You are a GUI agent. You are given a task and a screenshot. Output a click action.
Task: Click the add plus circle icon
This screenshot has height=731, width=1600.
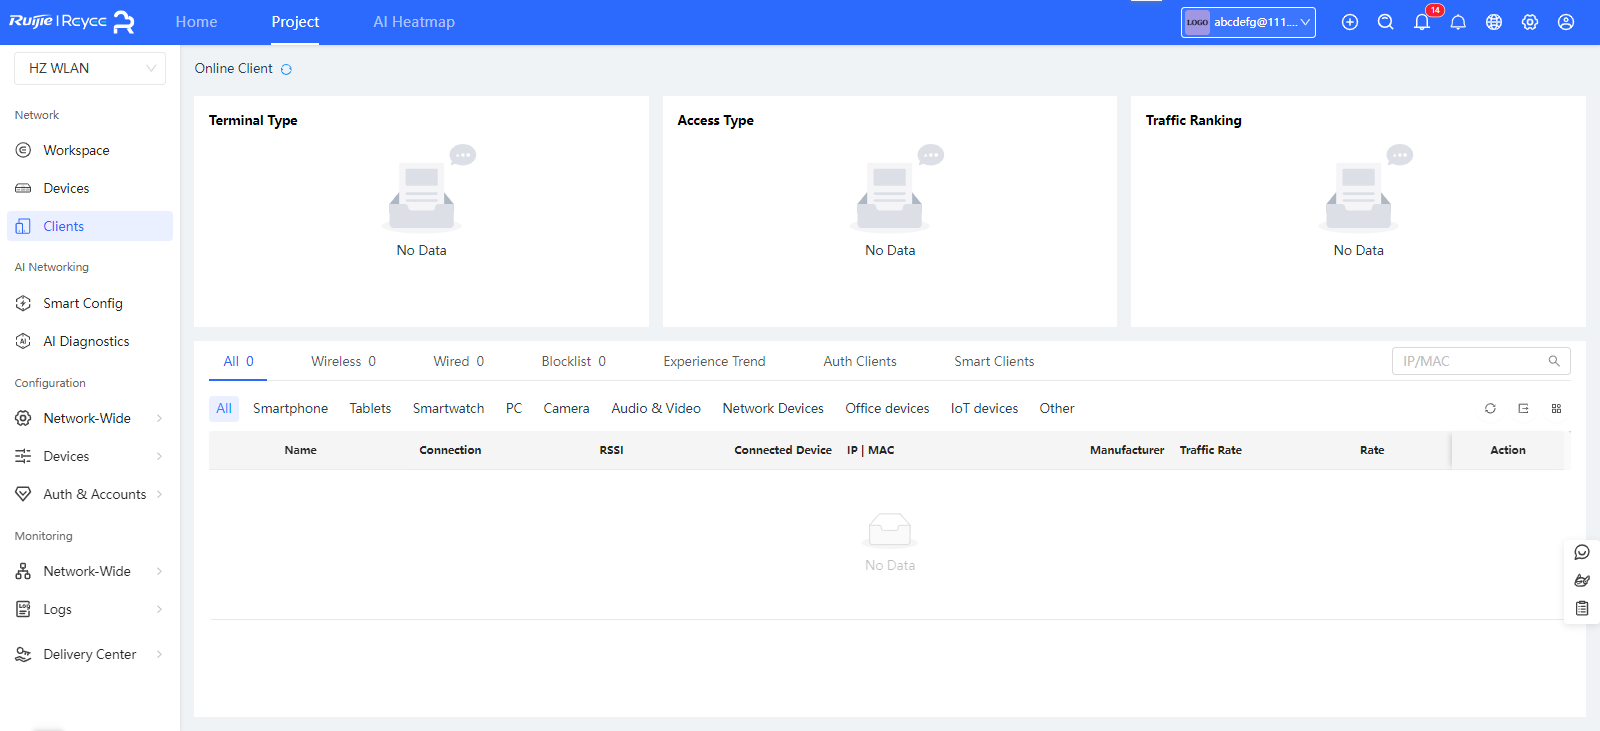point(1350,22)
